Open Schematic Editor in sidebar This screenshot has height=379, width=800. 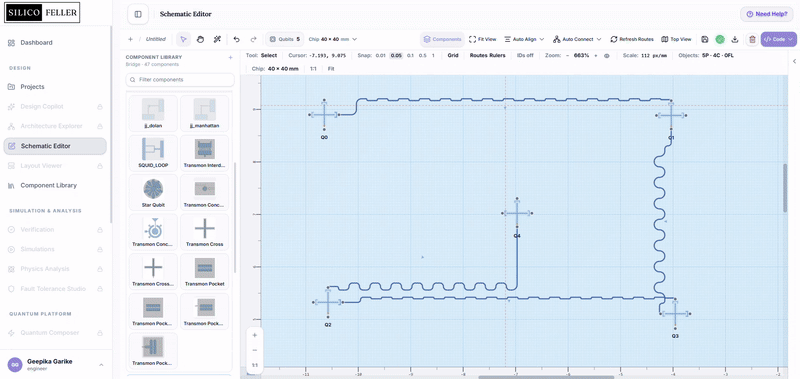click(x=55, y=146)
